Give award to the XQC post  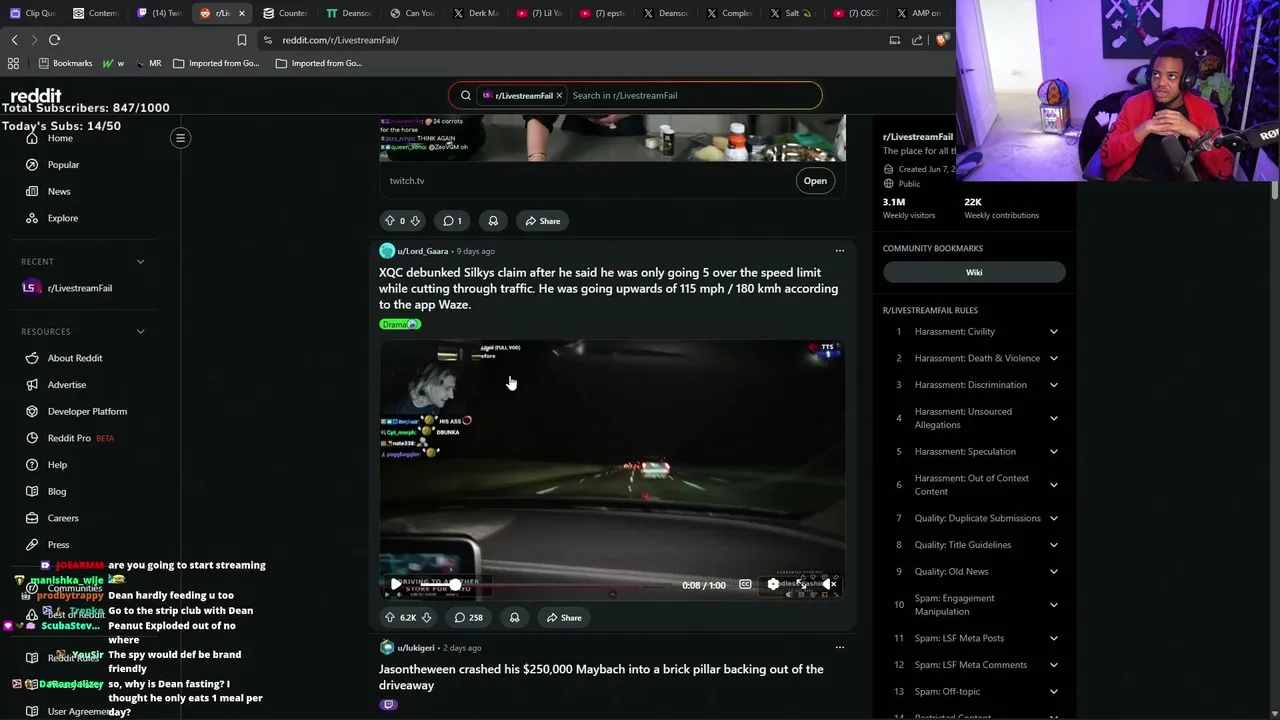pyautogui.click(x=514, y=618)
